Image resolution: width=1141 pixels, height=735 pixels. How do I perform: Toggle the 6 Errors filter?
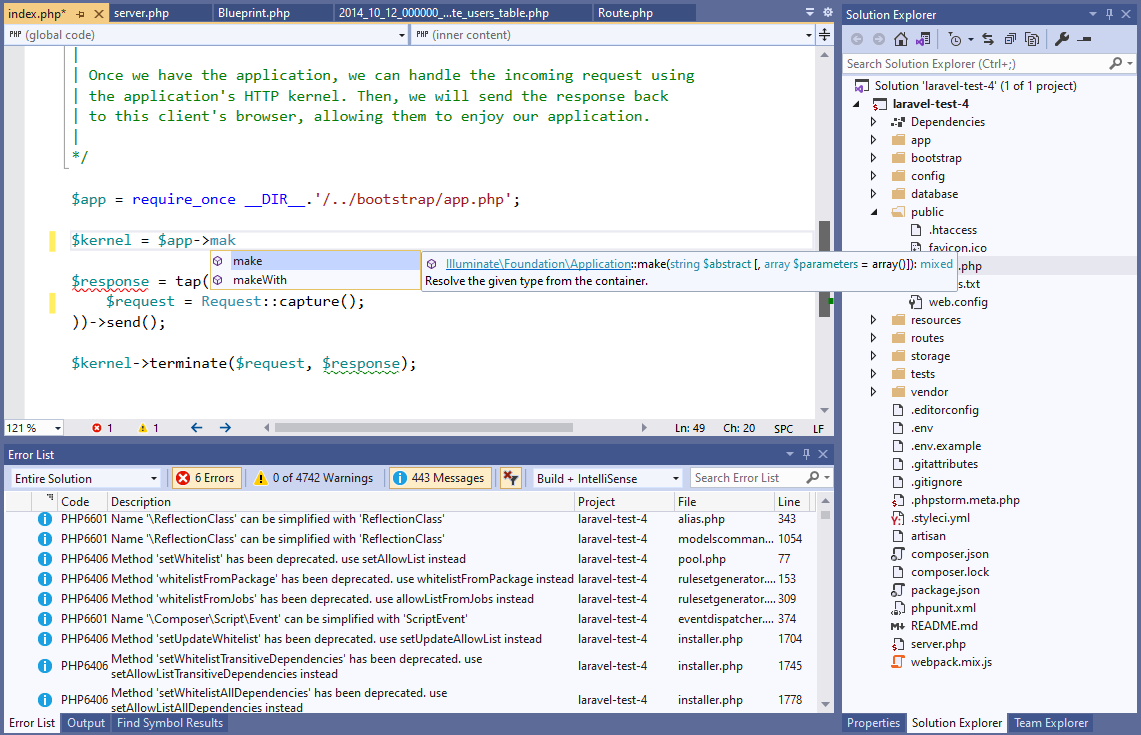point(207,478)
